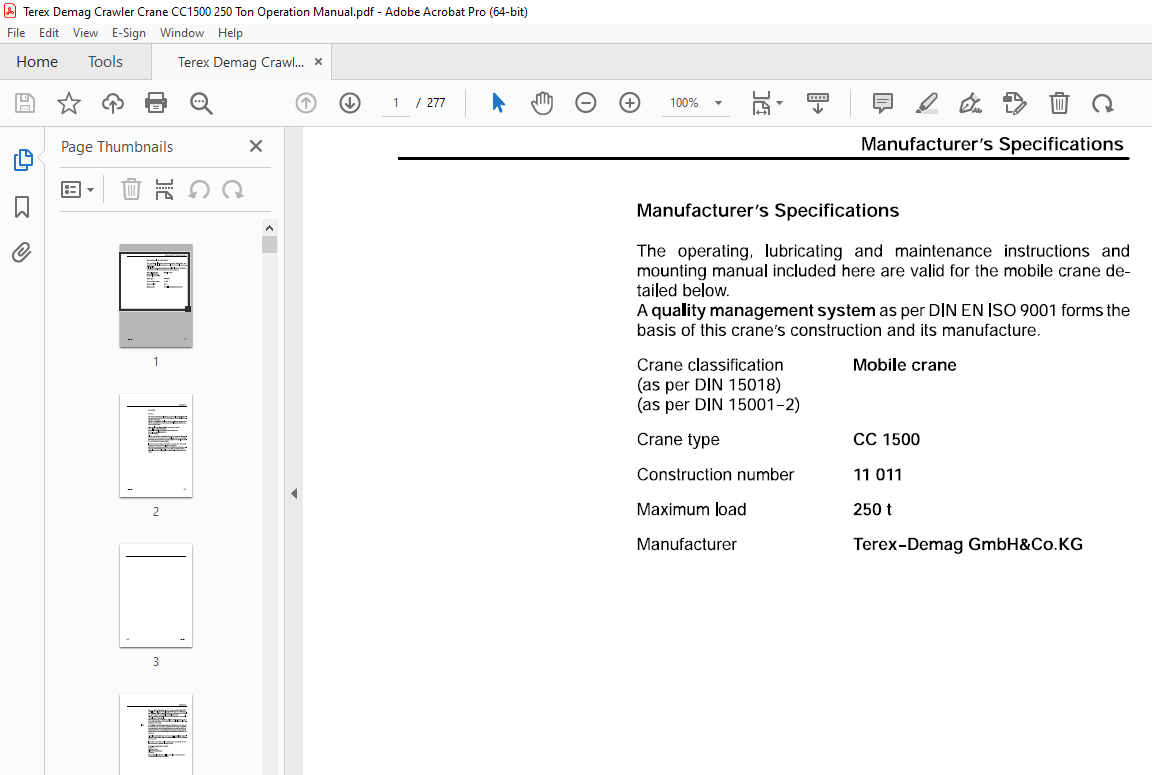Screen dimensions: 1152x775
Task: Add the document to starred files
Action: [x=69, y=103]
